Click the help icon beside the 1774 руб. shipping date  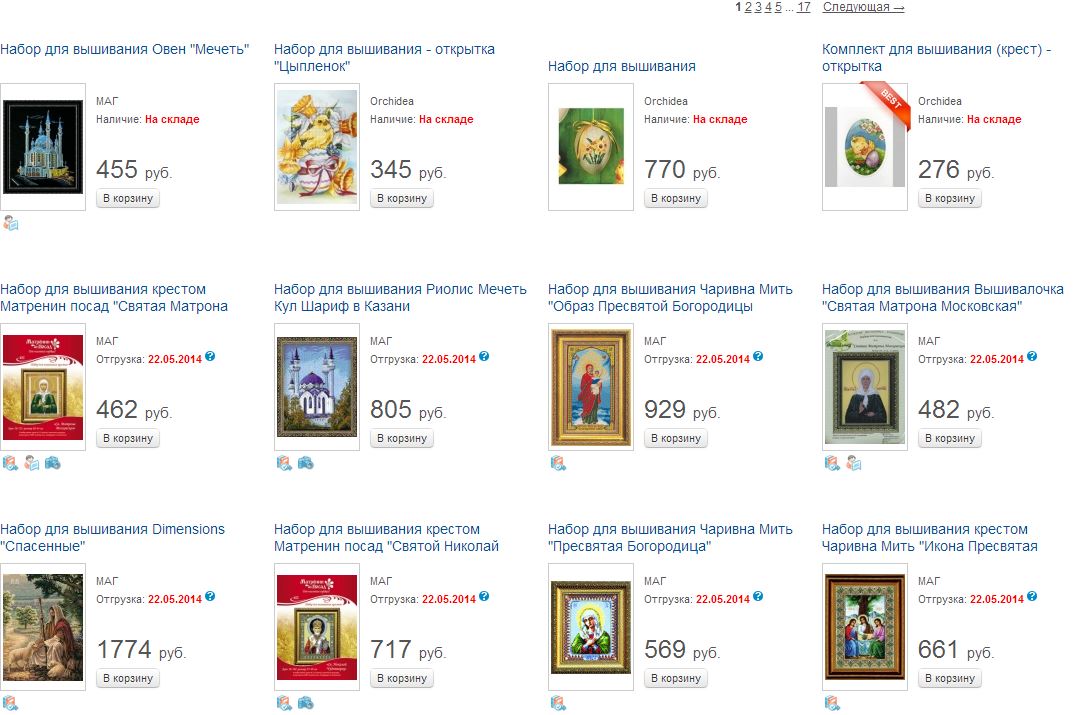(211, 597)
